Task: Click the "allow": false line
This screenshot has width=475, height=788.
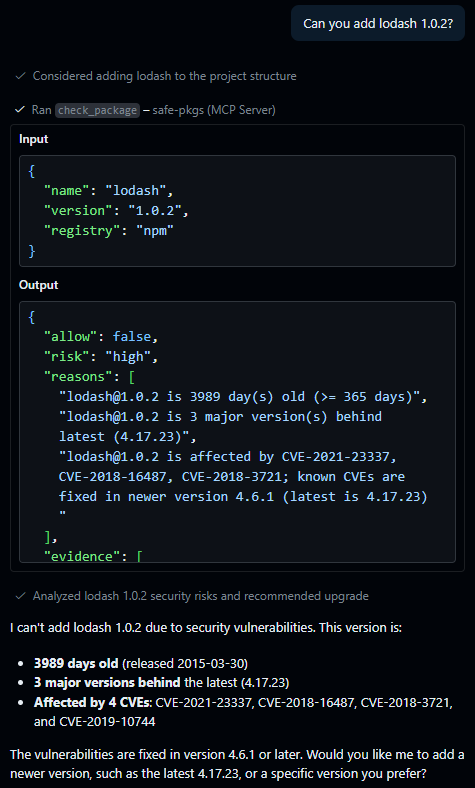Action: 101,336
